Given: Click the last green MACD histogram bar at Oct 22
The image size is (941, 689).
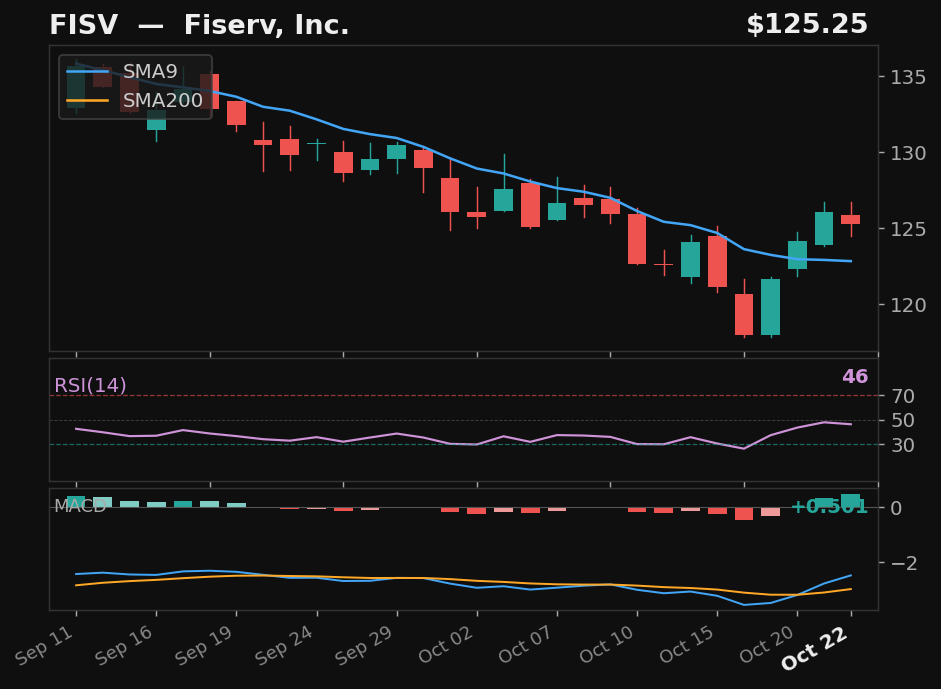Looking at the screenshot, I should tap(850, 501).
